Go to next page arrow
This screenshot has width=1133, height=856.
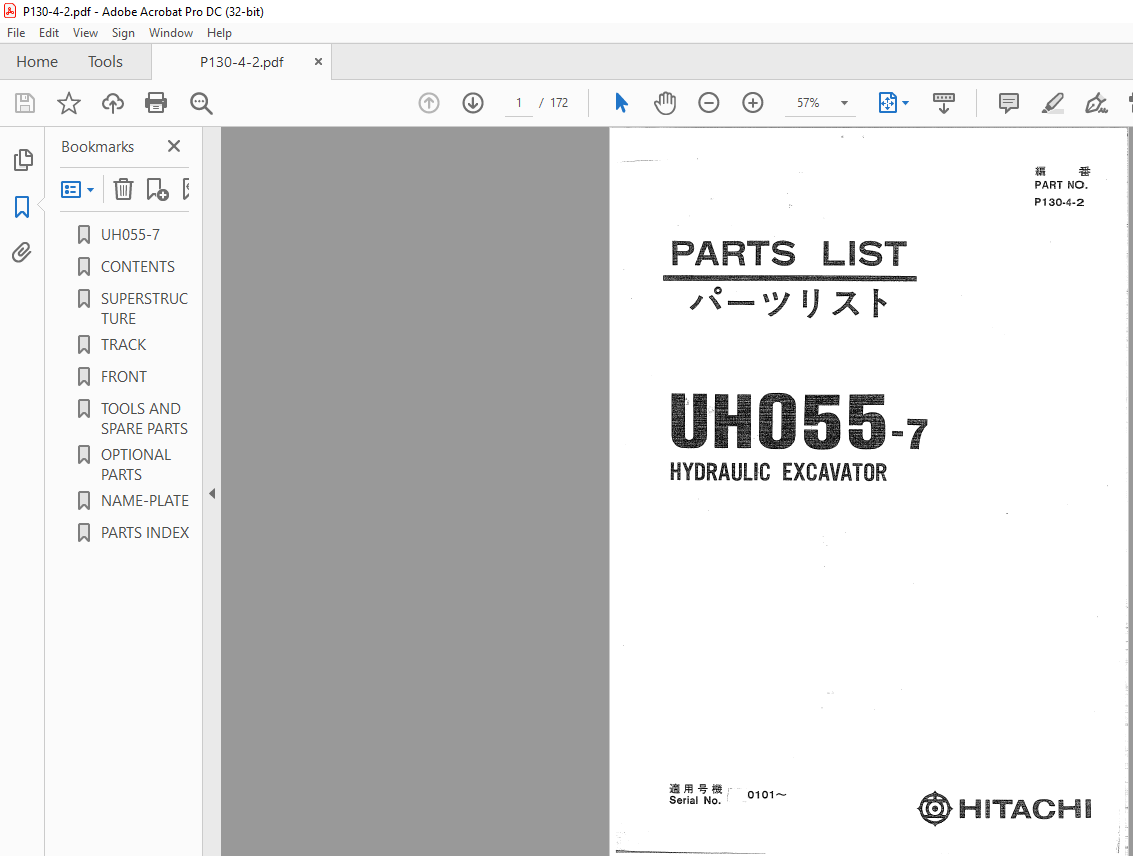tap(473, 103)
